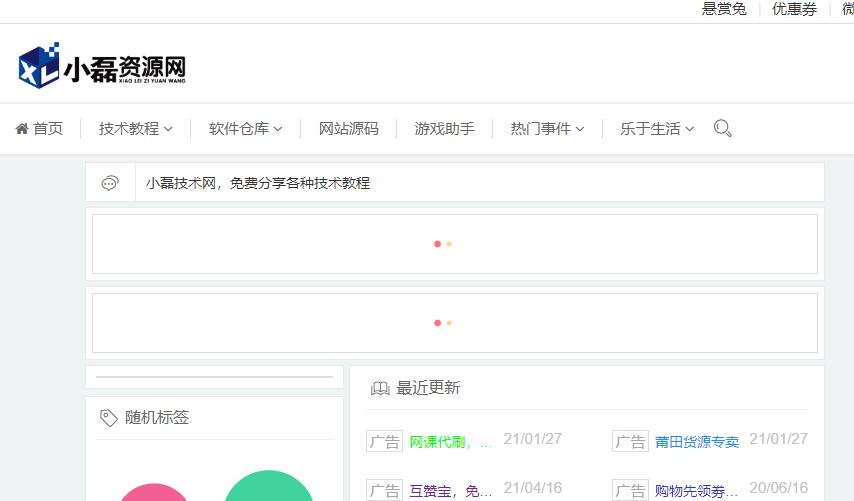The image size is (854, 501).
Task: Click date 20/06/16 next to 购物先领券
Action: 778,488
